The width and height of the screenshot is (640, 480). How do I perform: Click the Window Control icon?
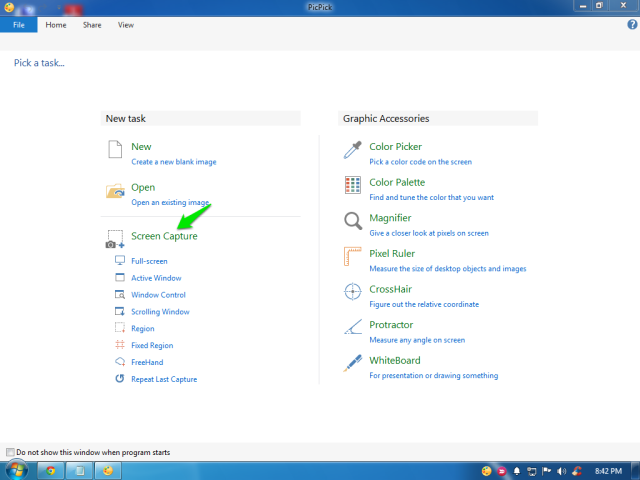[x=120, y=294]
